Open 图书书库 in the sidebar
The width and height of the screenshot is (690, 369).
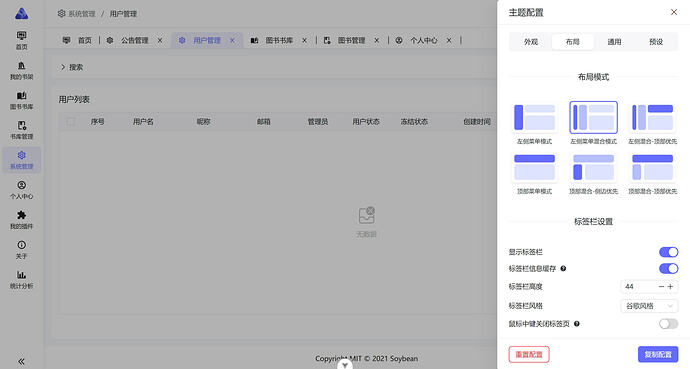tap(22, 100)
